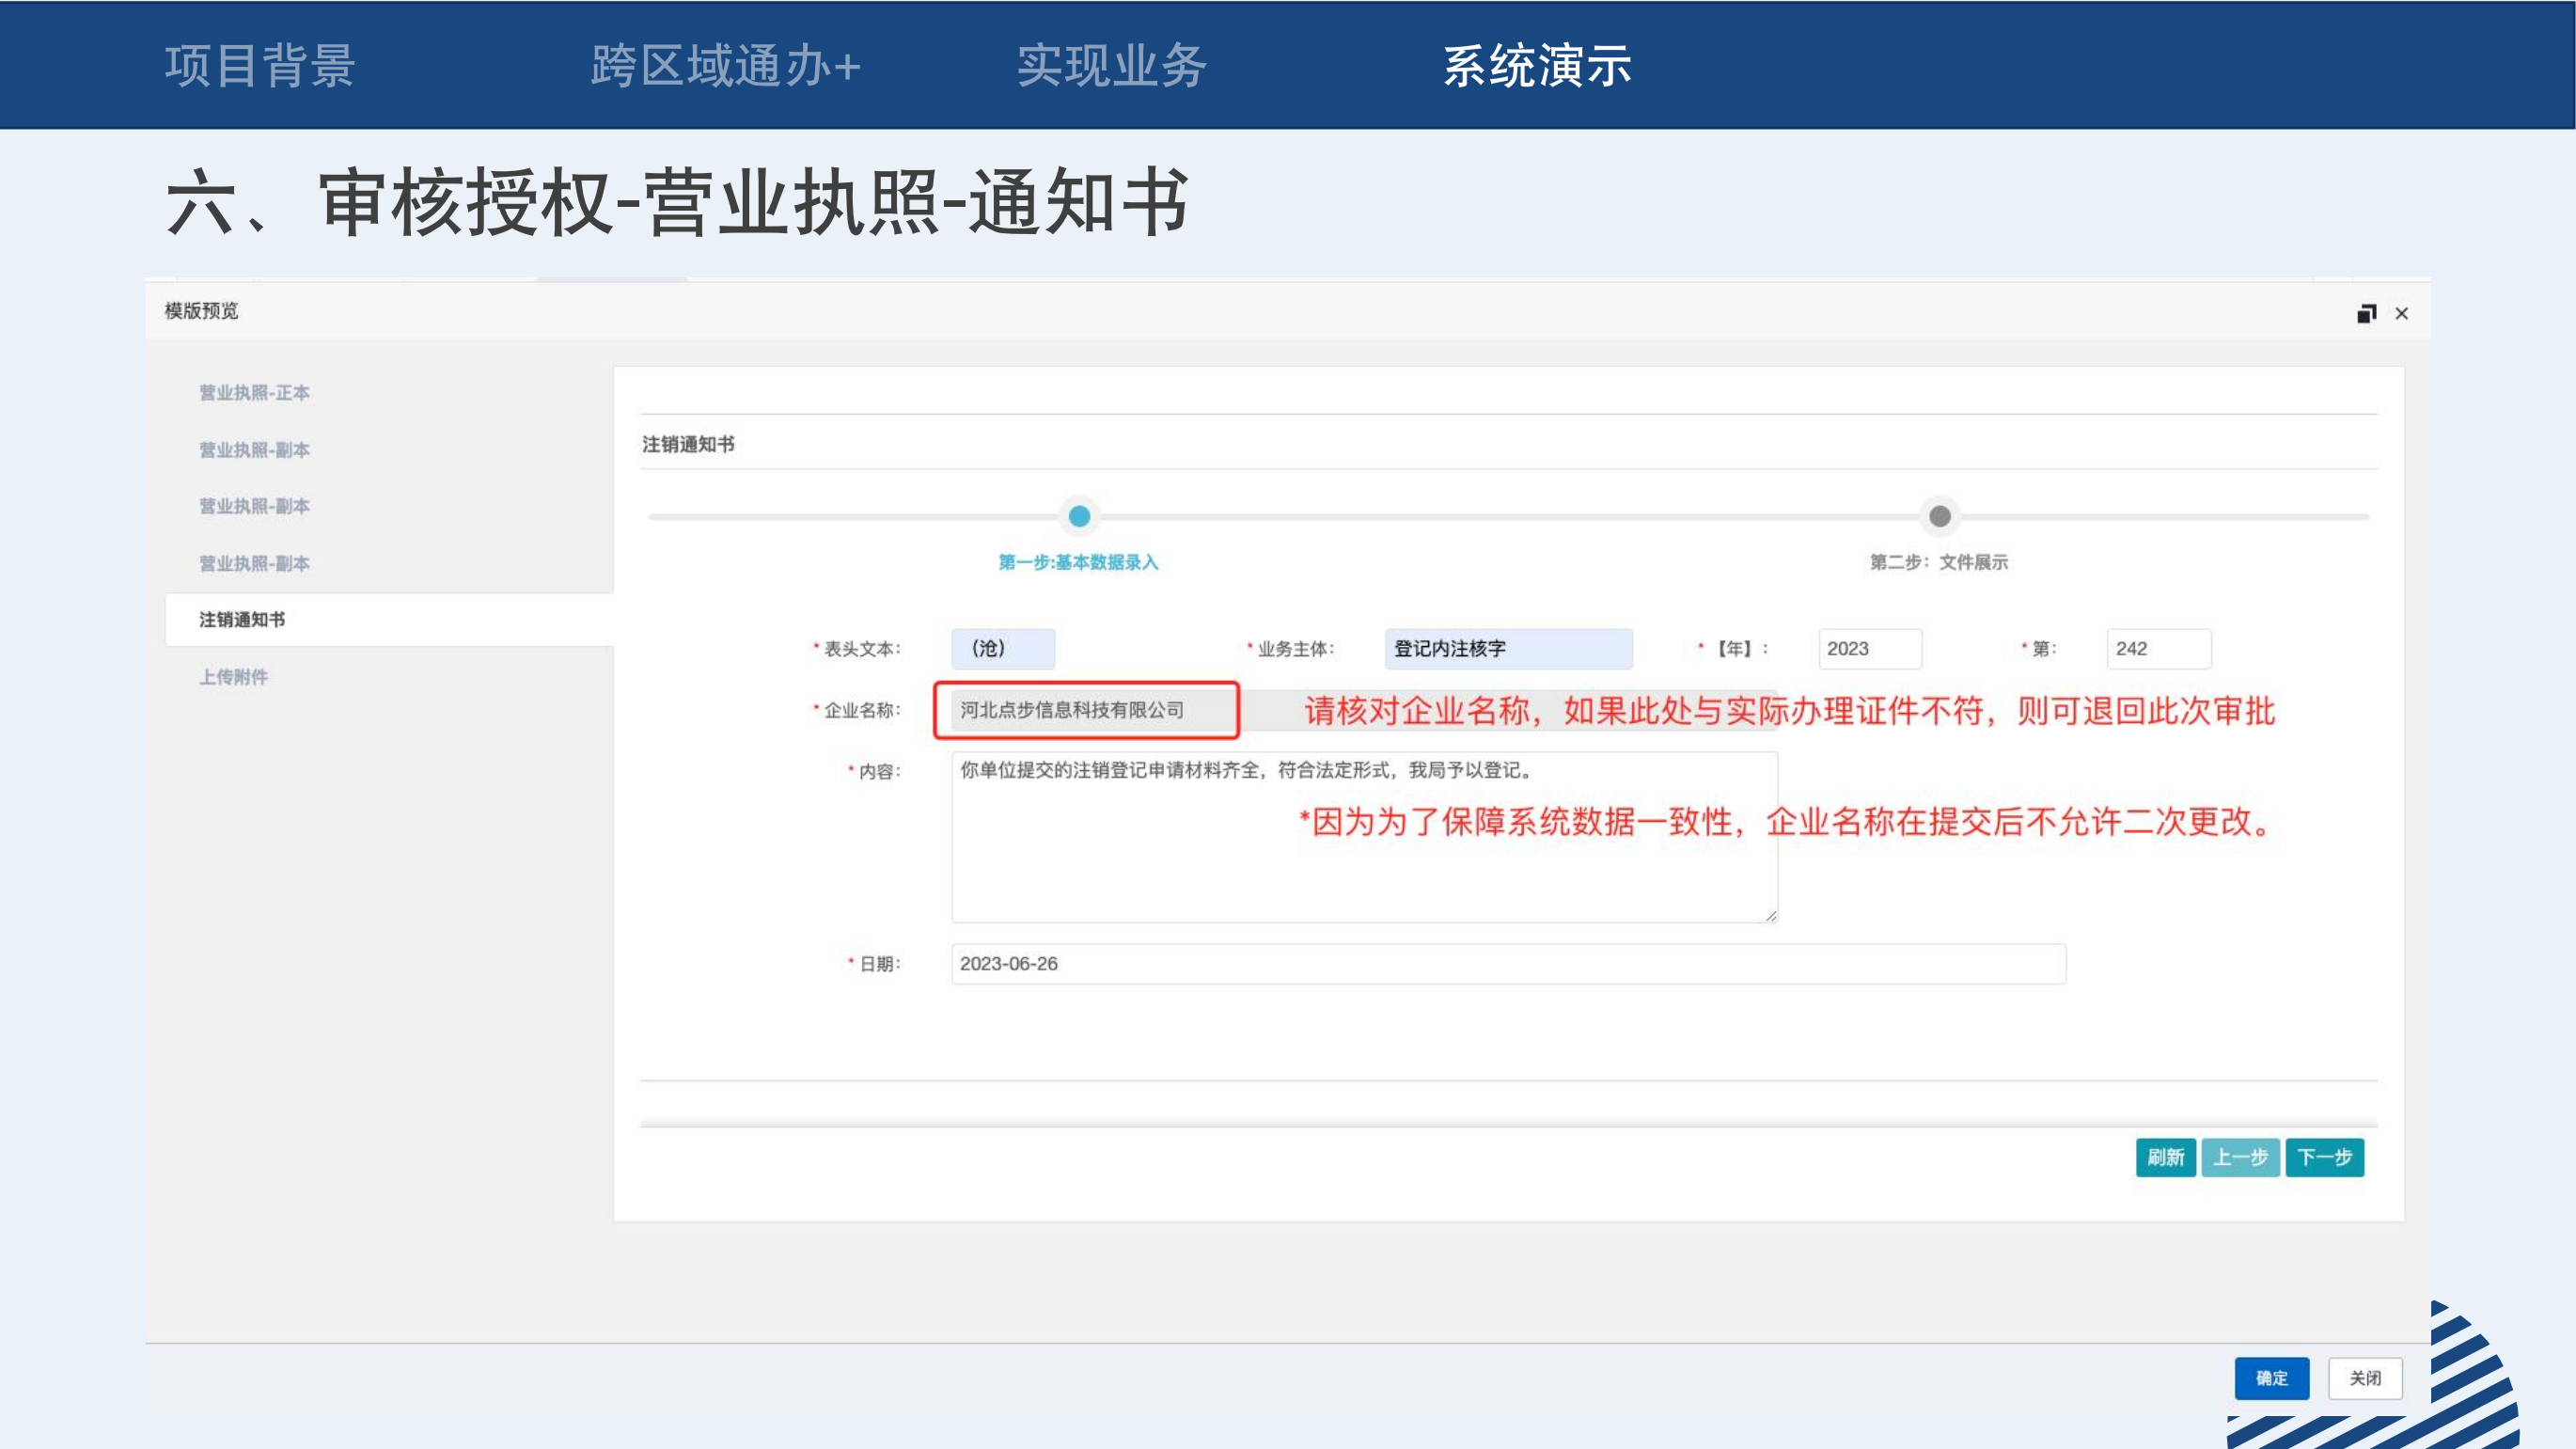Close the 模版预览 dialog with the X icon
Viewport: 2576px width, 1449px height.
(2402, 314)
